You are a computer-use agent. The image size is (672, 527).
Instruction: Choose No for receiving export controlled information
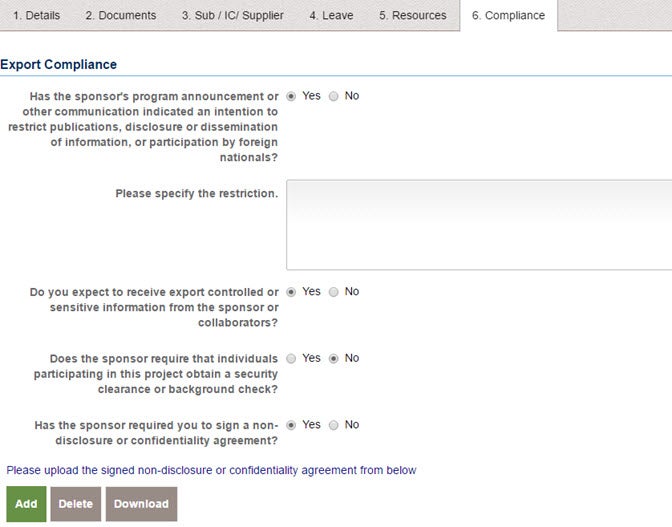tap(333, 292)
